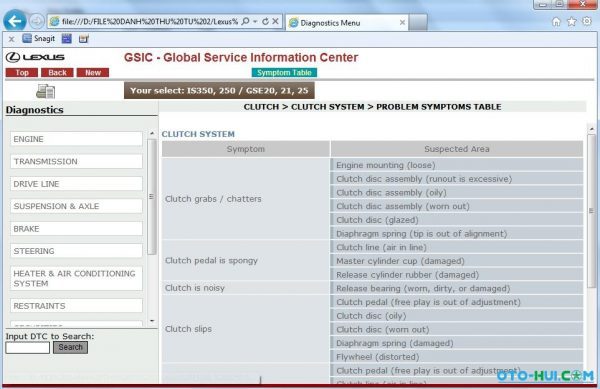
Task: Click the diagnostics list scroll-up arrow
Action: coord(152,133)
